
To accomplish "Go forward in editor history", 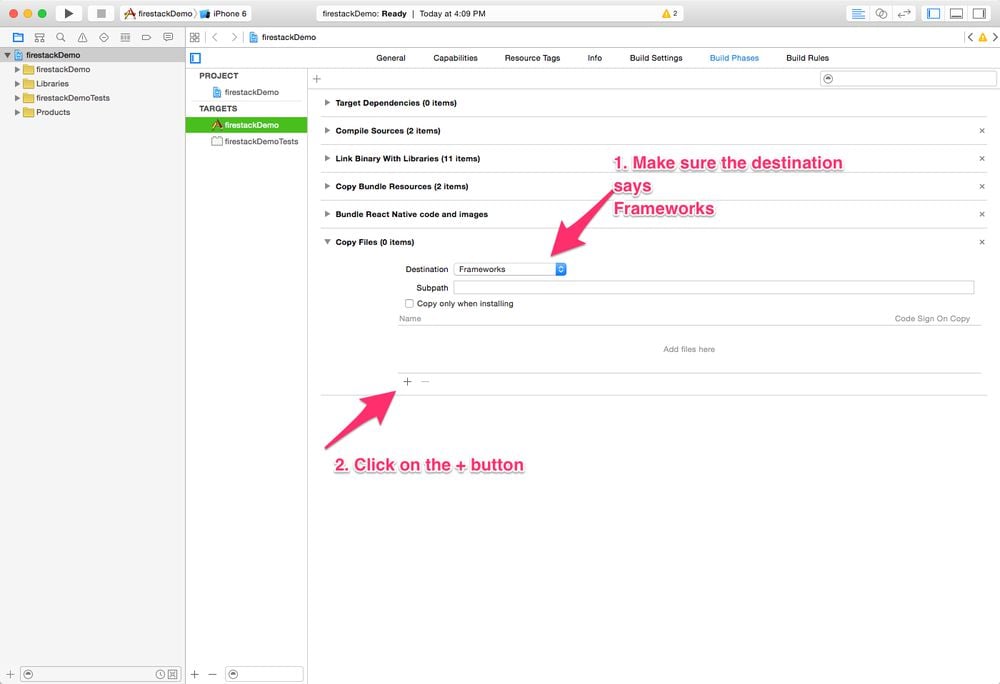I will pos(234,38).
